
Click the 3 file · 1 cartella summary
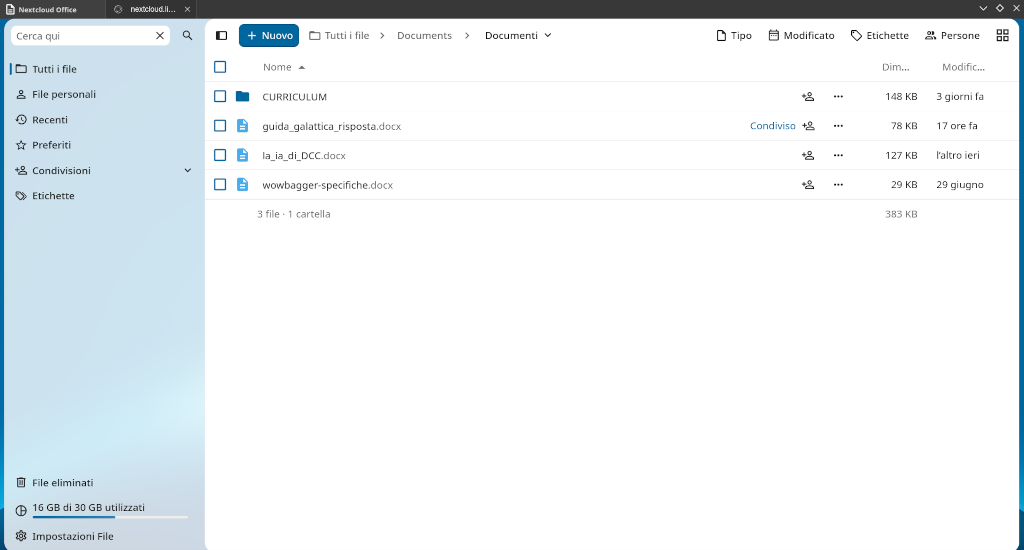pyautogui.click(x=294, y=214)
